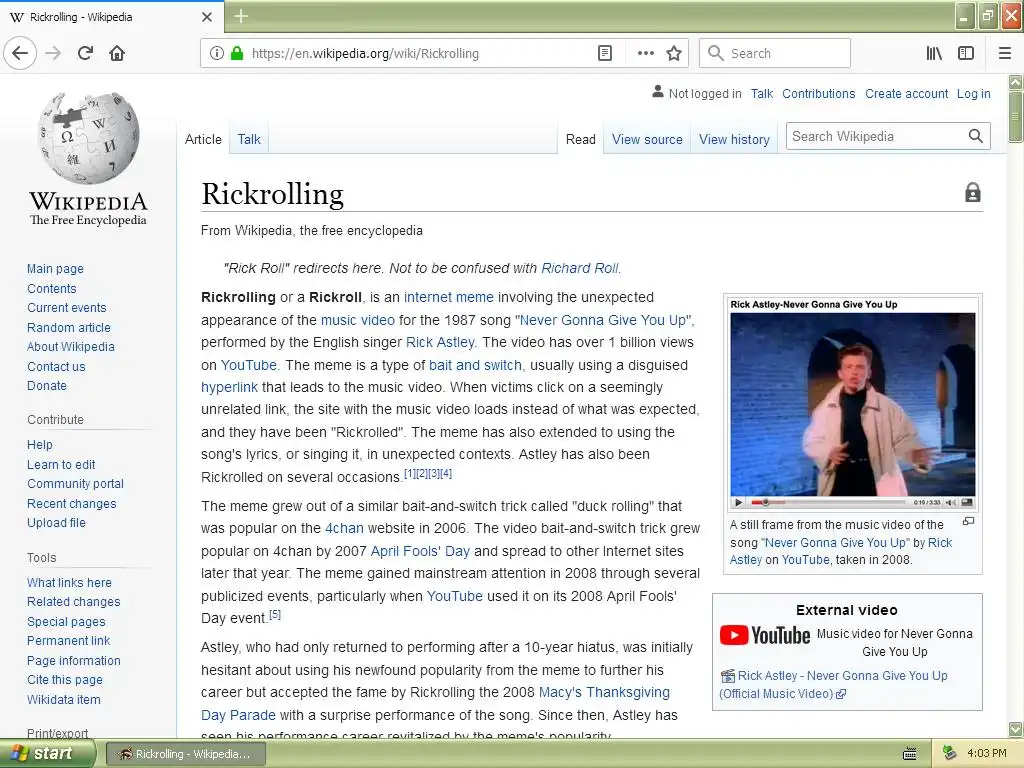Viewport: 1024px width, 768px height.
Task: Open page actions three-dot menu
Action: coord(645,54)
